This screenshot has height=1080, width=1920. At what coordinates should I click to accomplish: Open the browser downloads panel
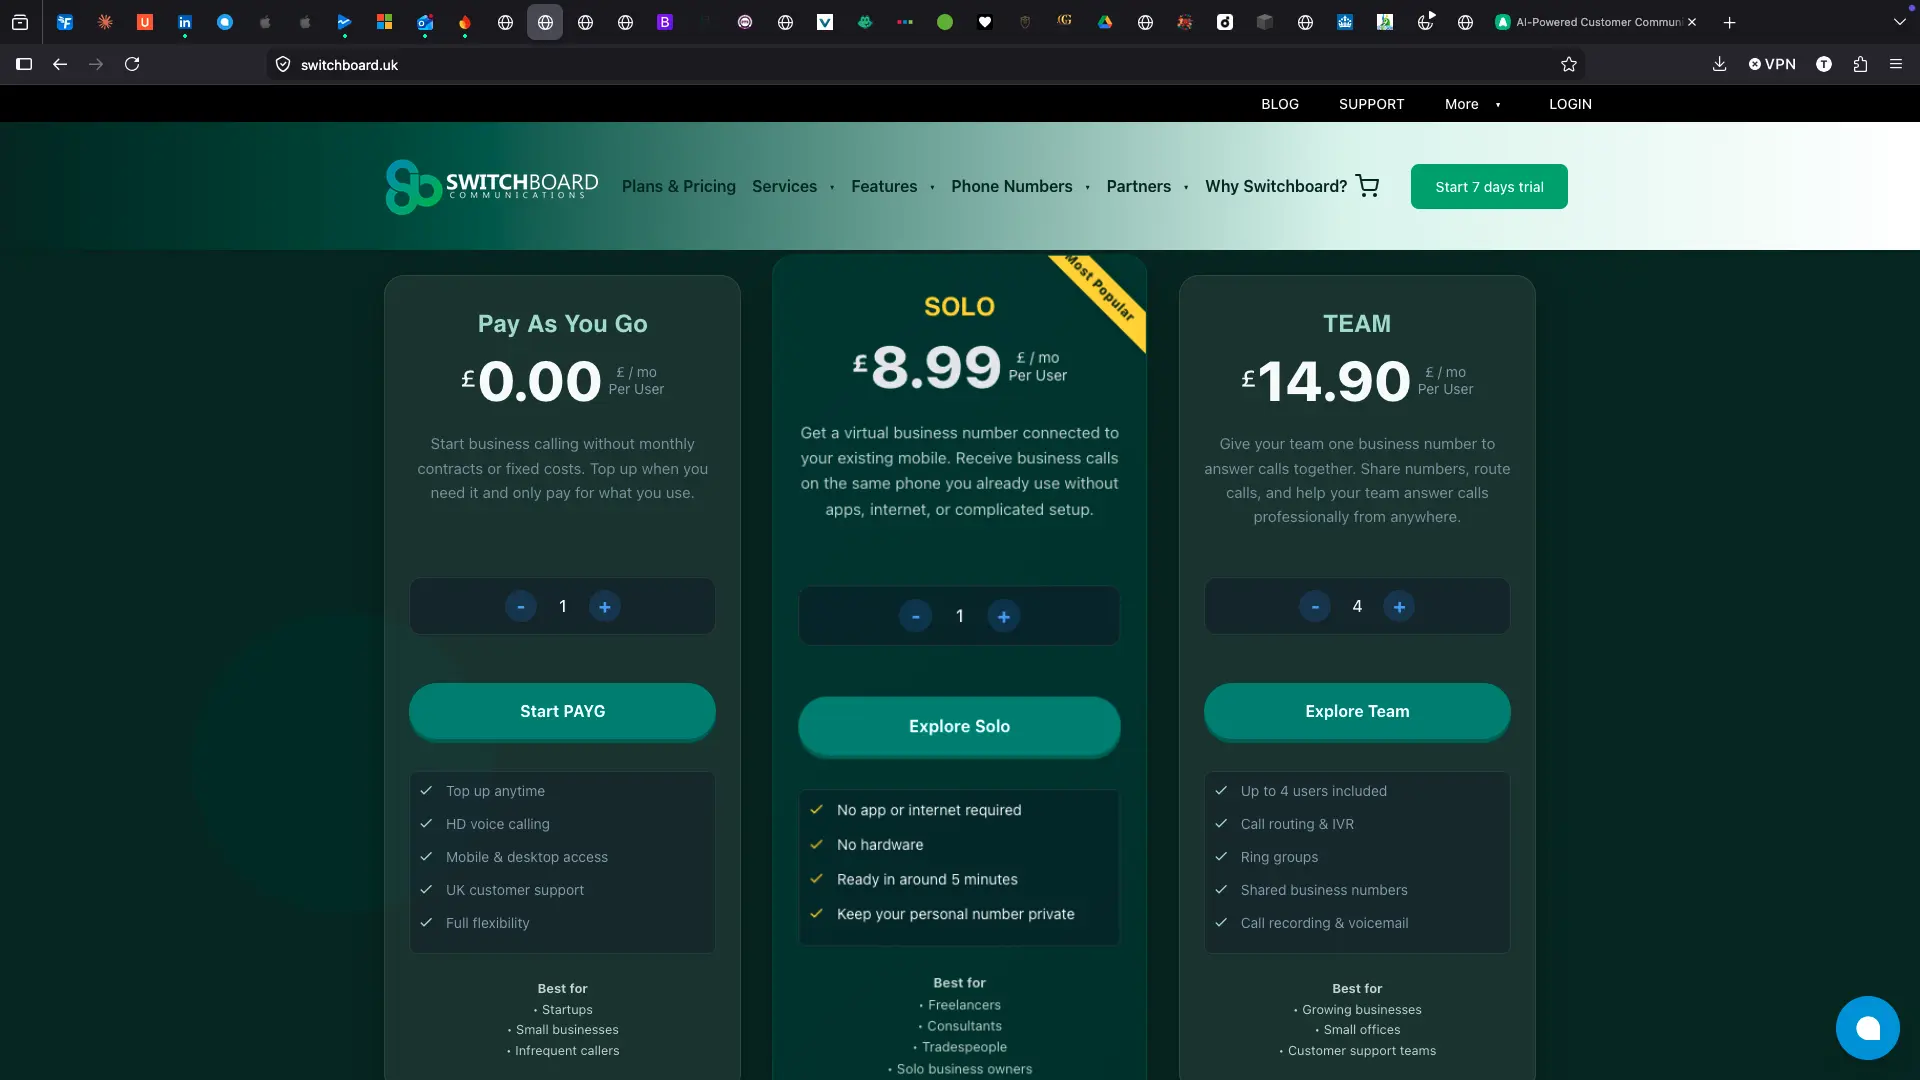coord(1719,64)
